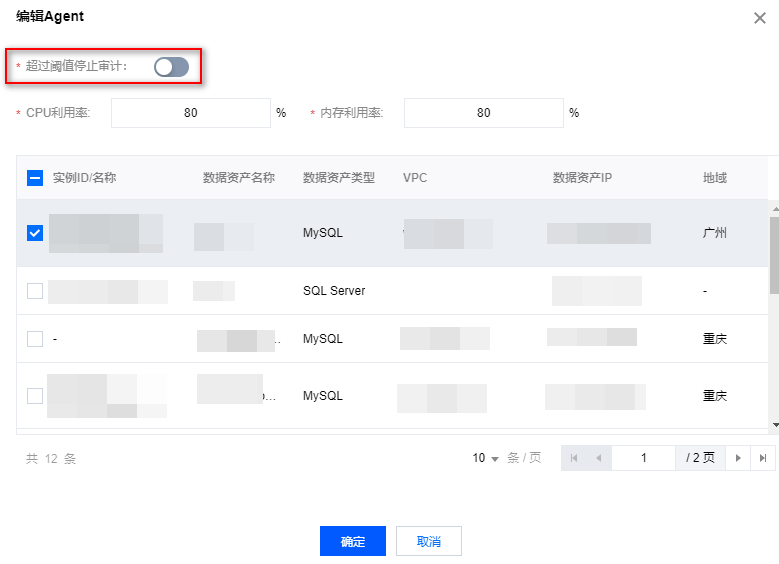Close the 编辑Agent dialog with X
Screen dimensions: 779x564
coord(759,18)
